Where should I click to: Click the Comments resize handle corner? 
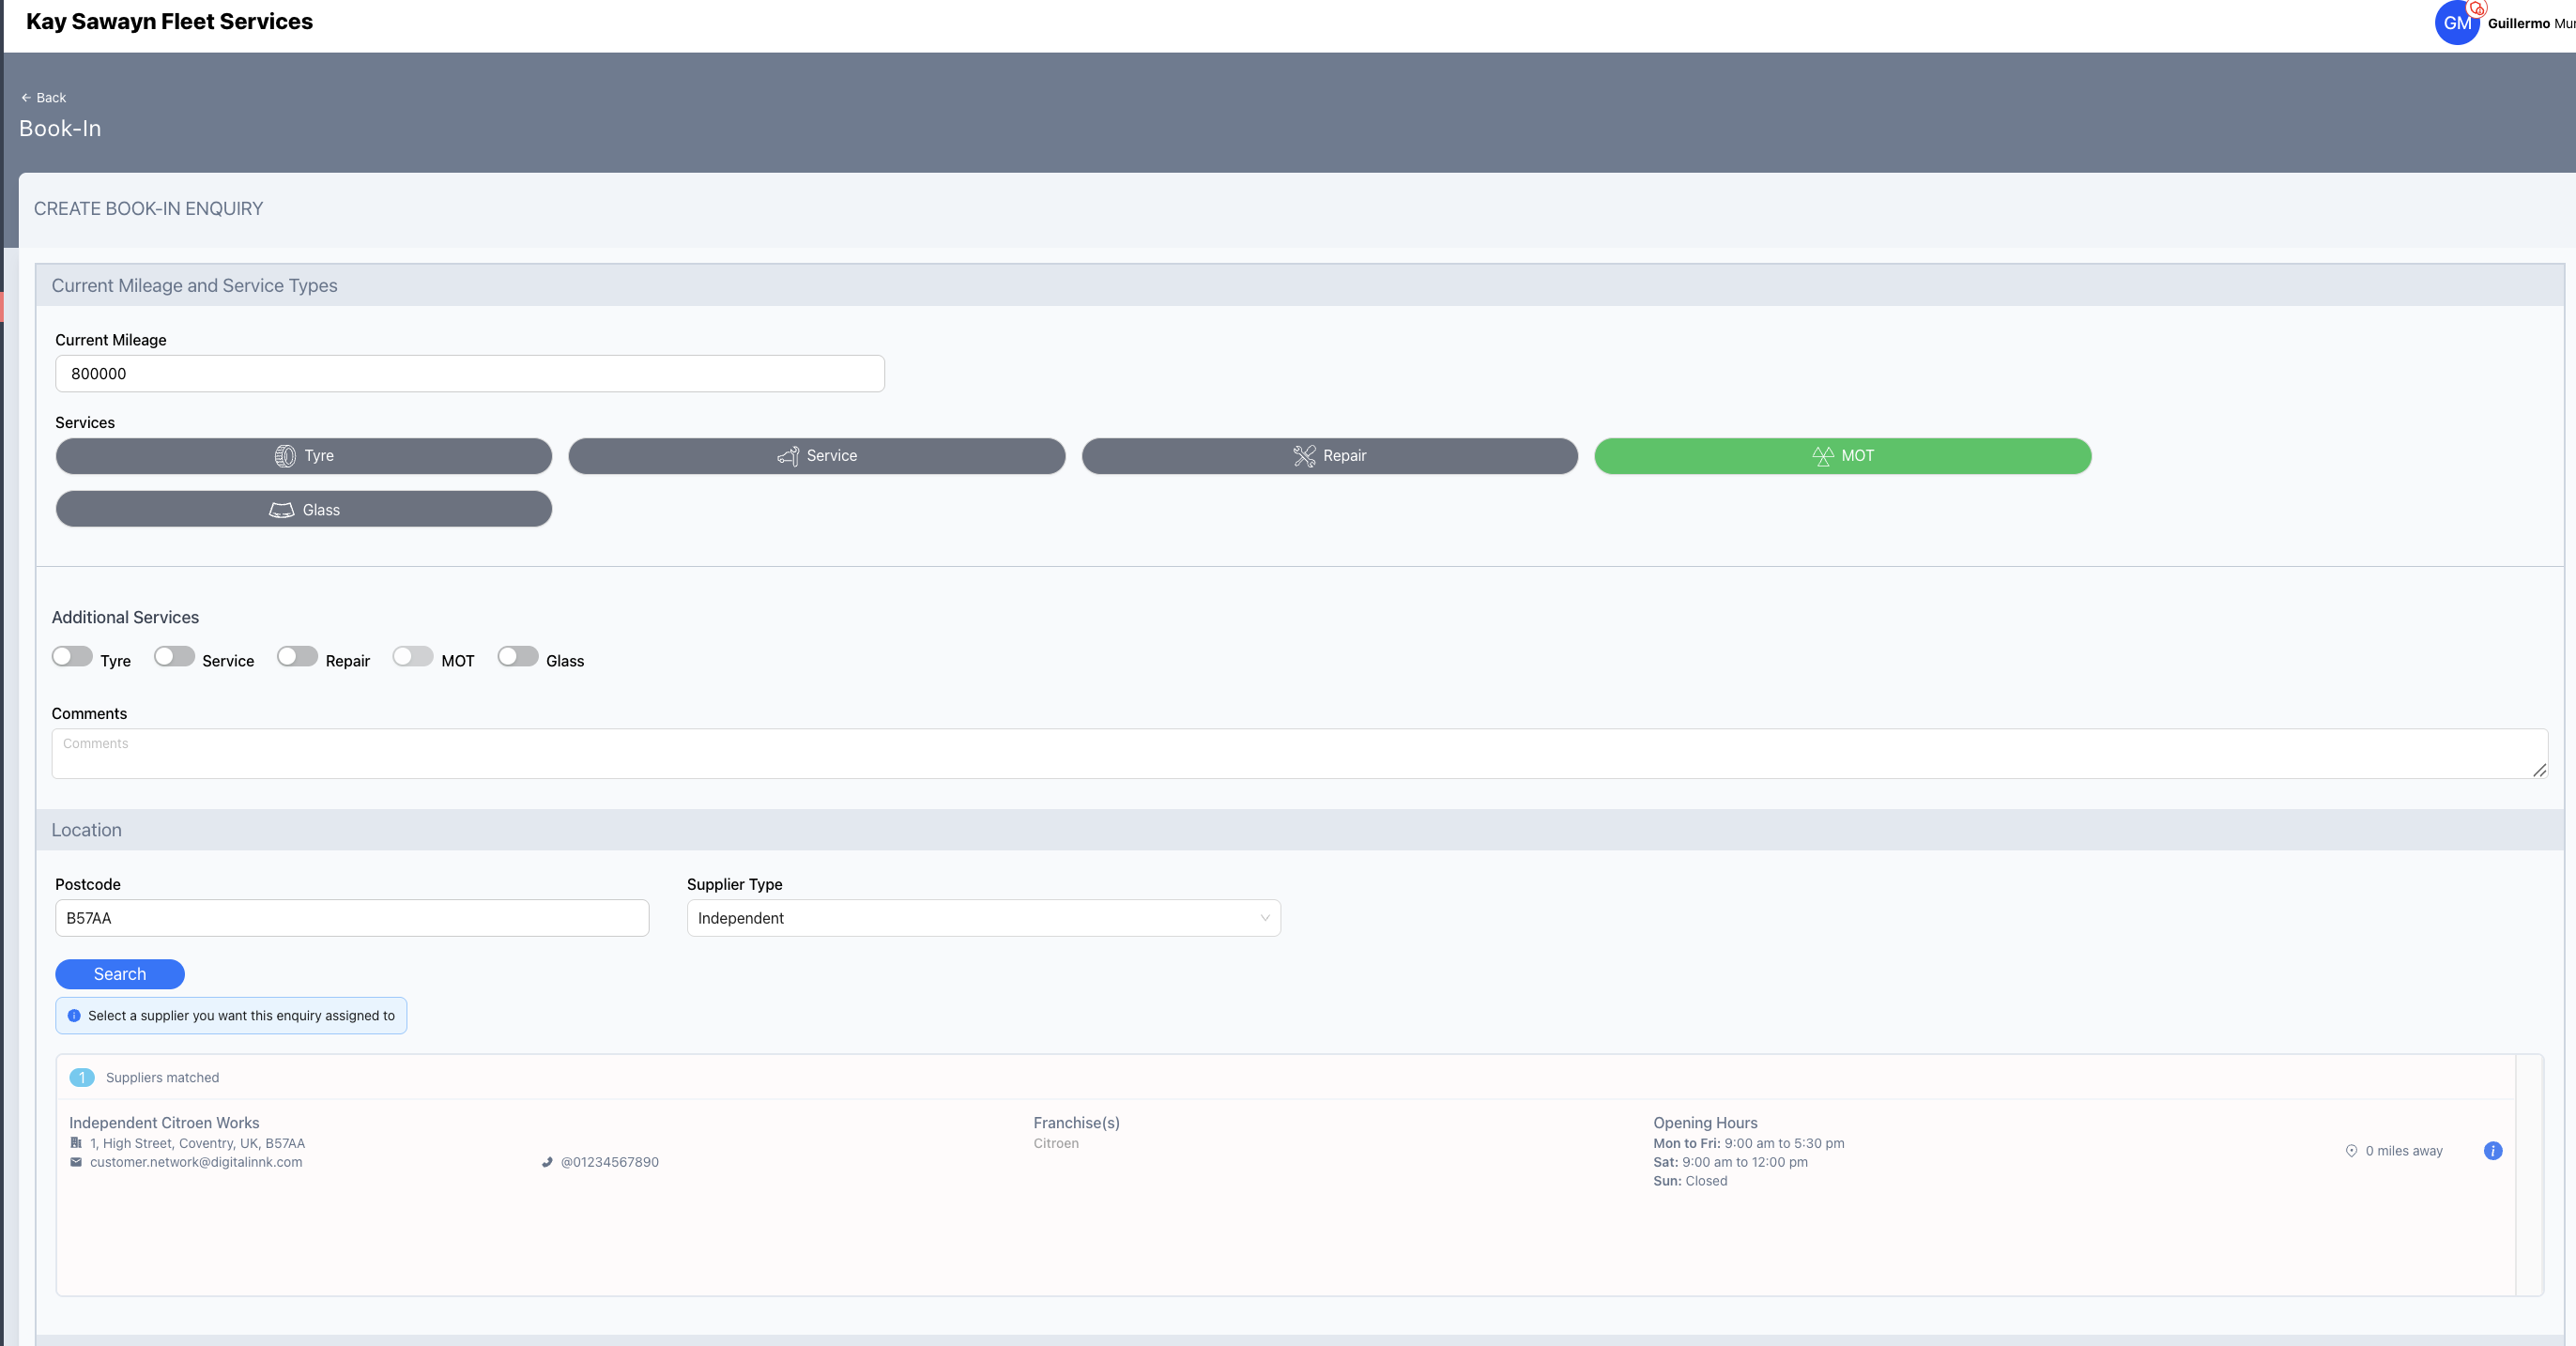tap(2540, 770)
